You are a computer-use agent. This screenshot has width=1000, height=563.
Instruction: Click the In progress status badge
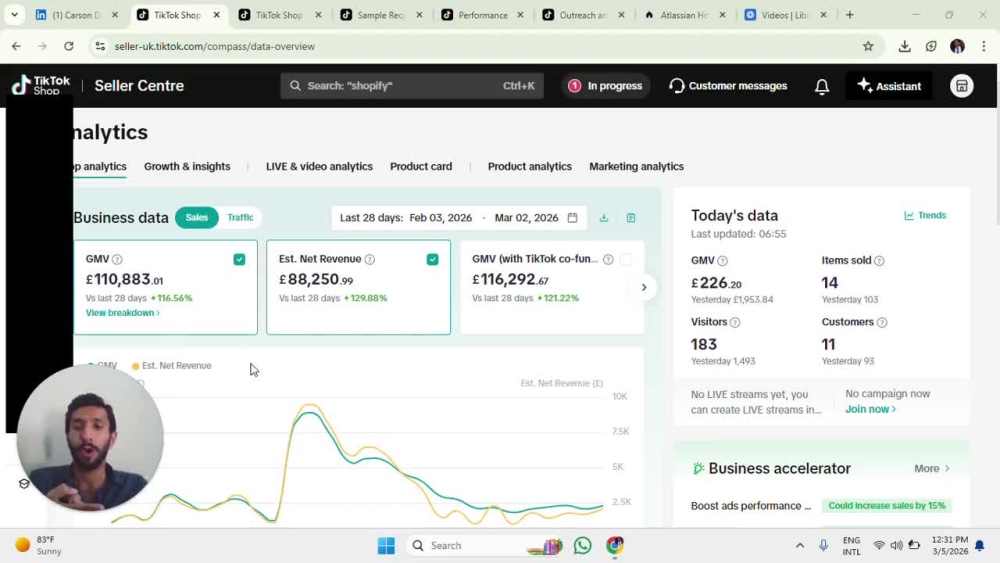click(x=605, y=86)
